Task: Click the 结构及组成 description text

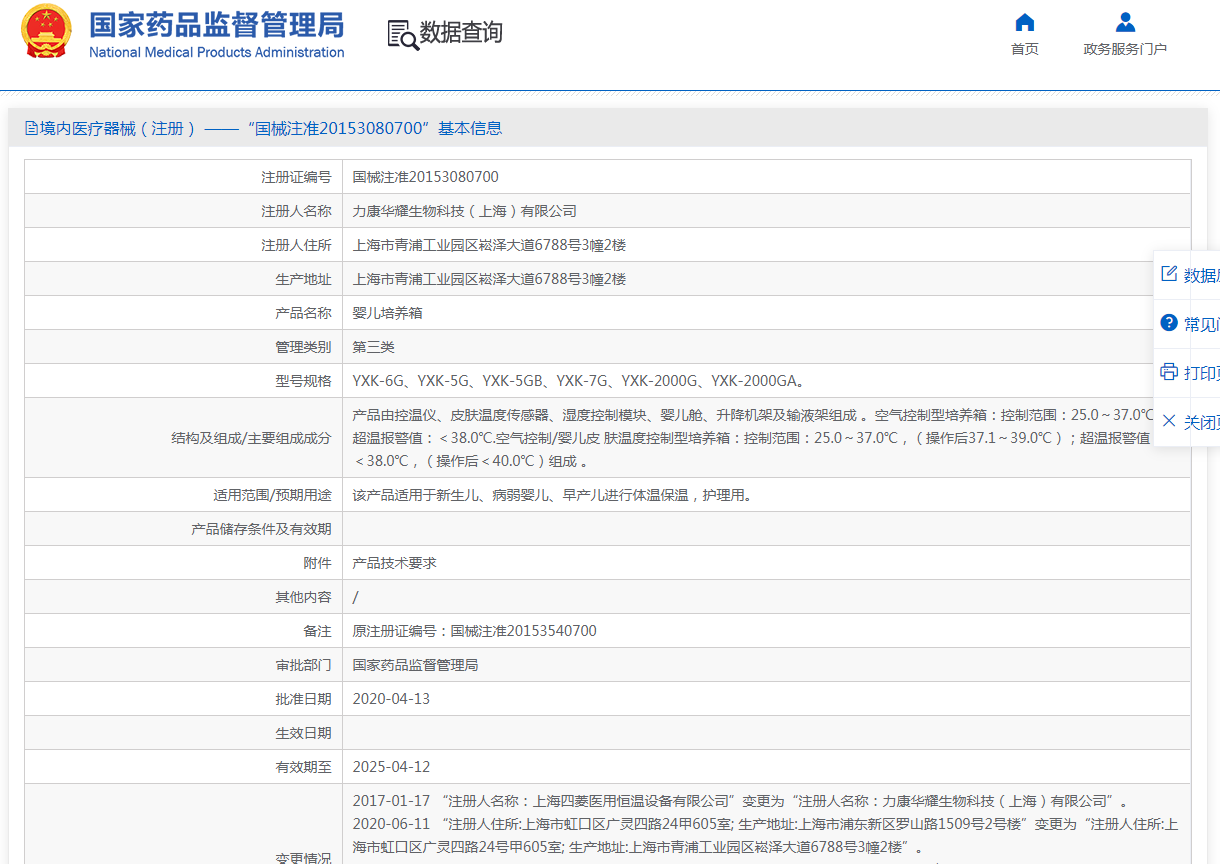Action: pos(753,438)
